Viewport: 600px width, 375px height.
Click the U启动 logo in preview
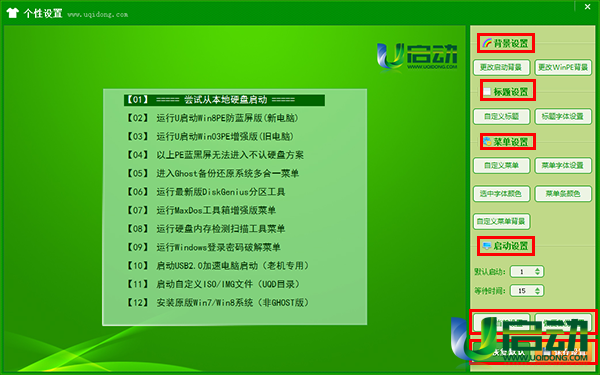click(417, 57)
